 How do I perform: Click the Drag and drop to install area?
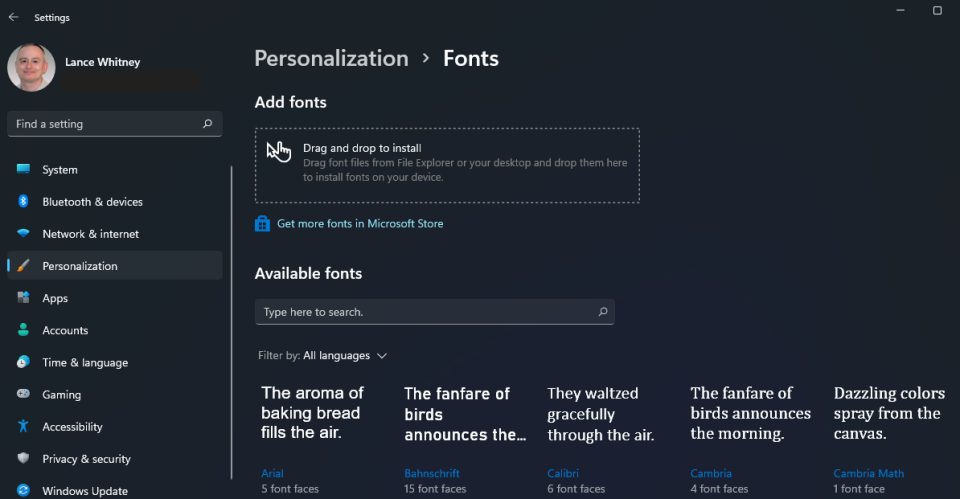(x=448, y=165)
